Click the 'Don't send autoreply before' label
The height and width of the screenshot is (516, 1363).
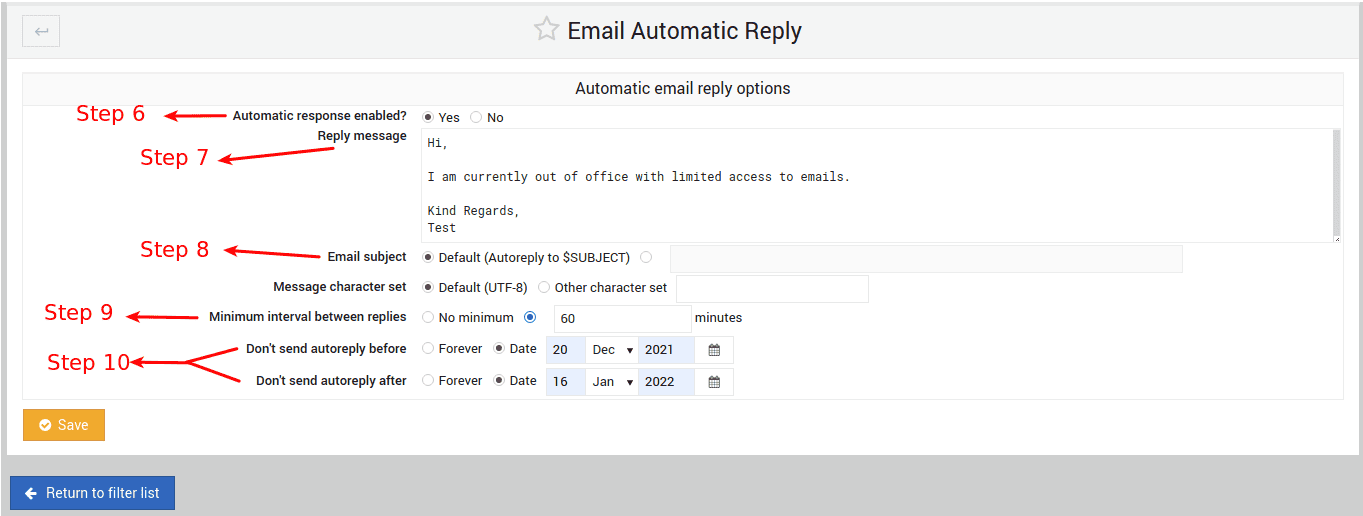[326, 349]
